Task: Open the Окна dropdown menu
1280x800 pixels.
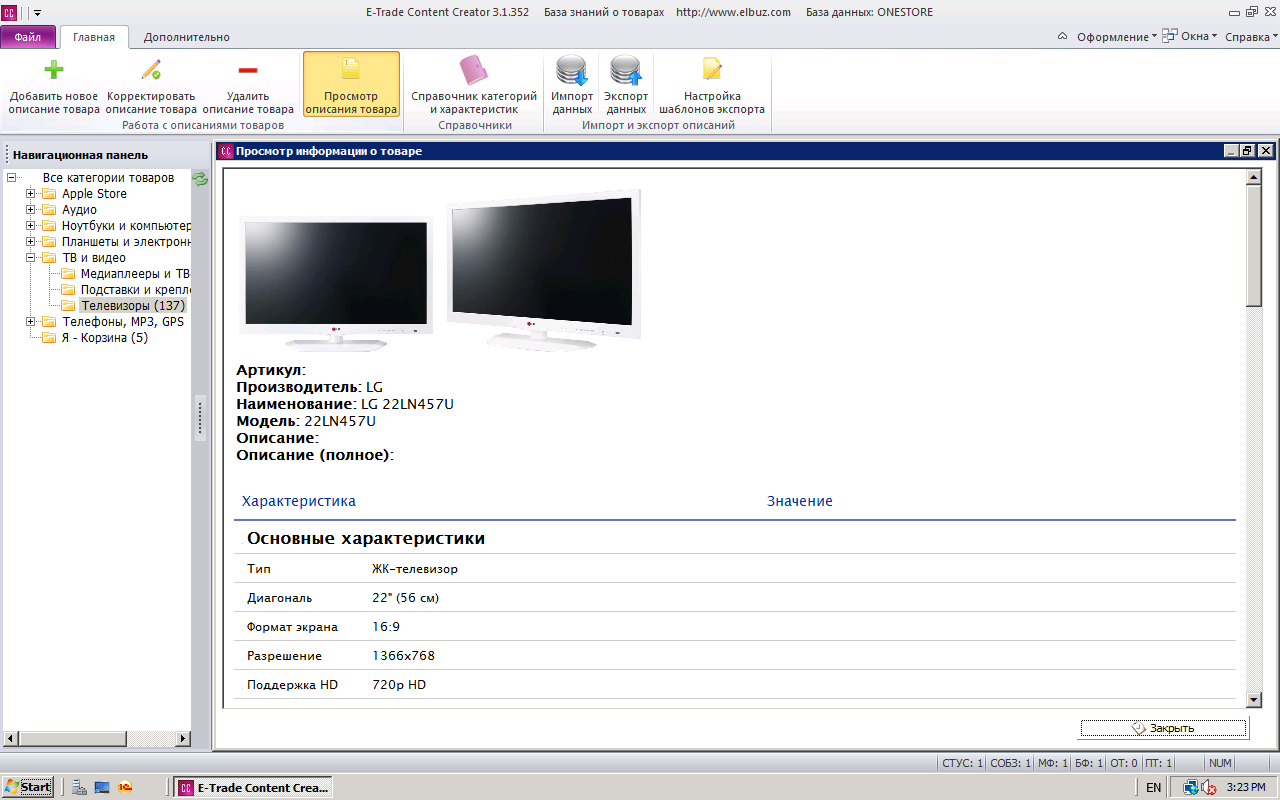Action: tap(1189, 36)
